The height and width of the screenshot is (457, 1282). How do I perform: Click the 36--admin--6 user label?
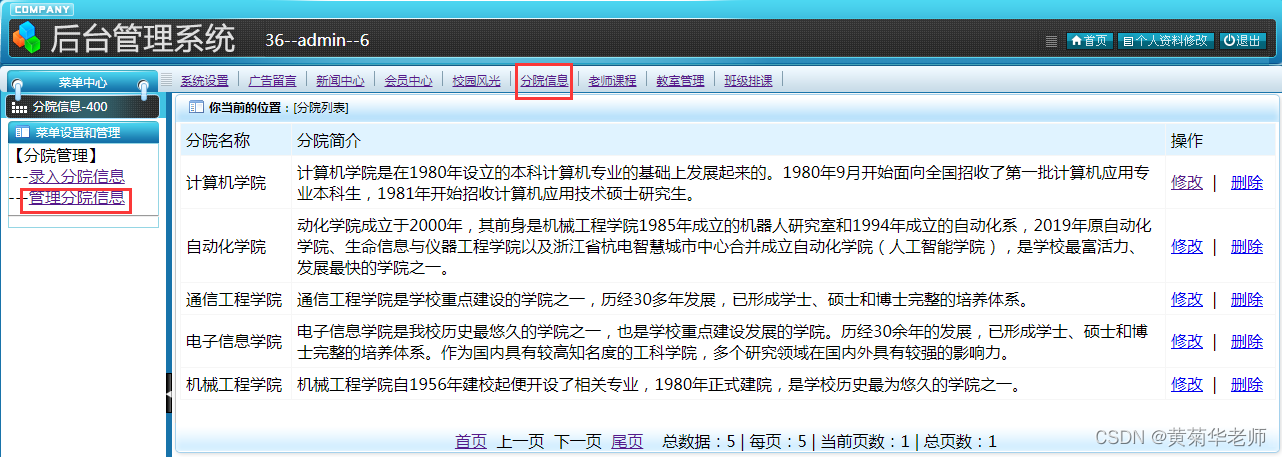(317, 41)
